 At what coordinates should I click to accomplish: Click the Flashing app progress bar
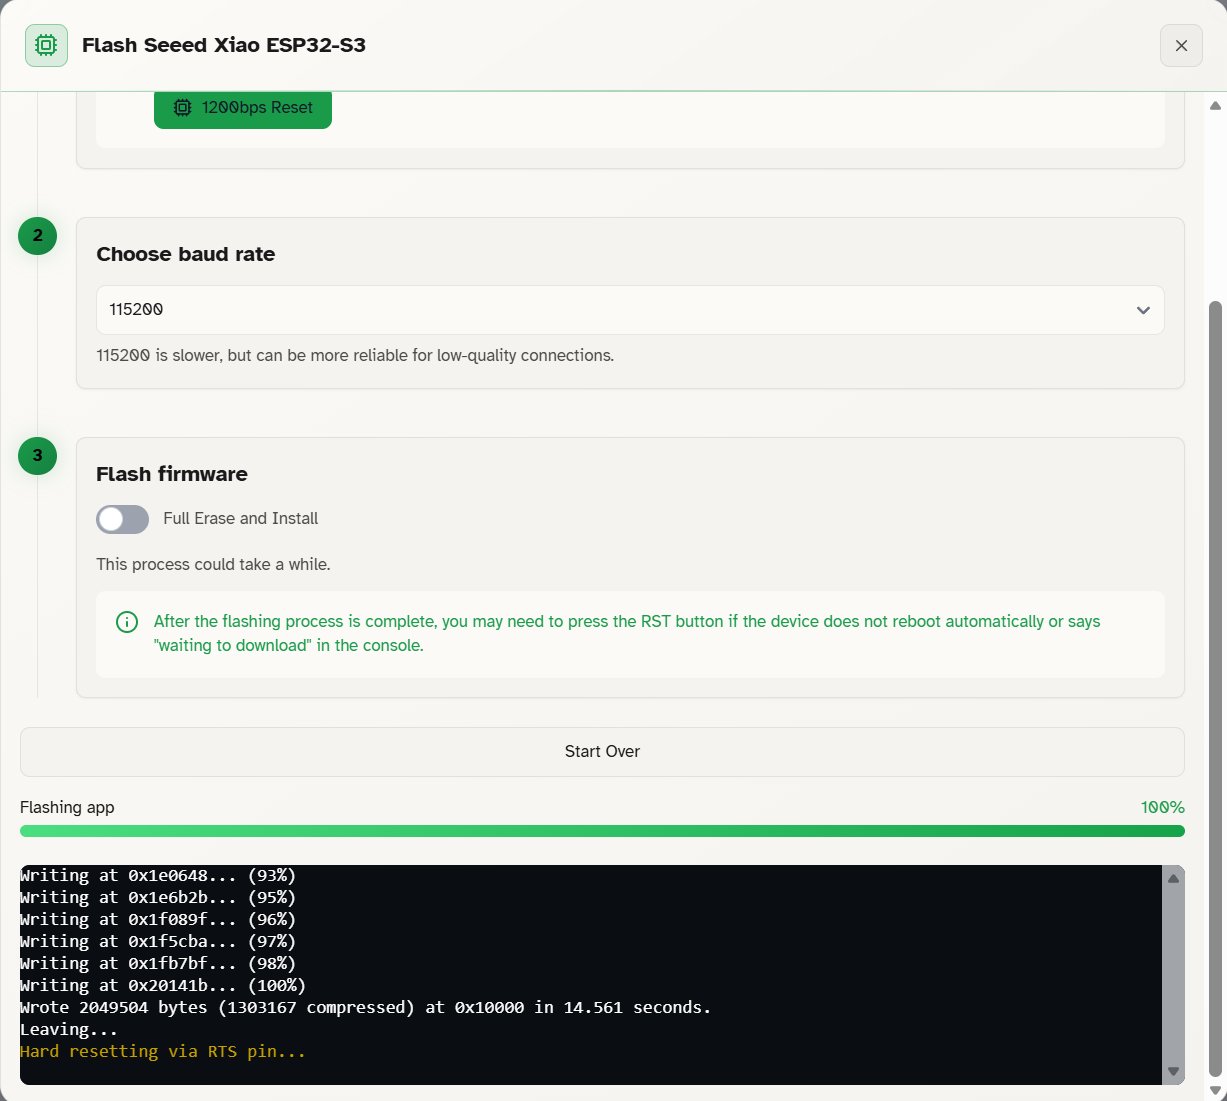[x=602, y=831]
